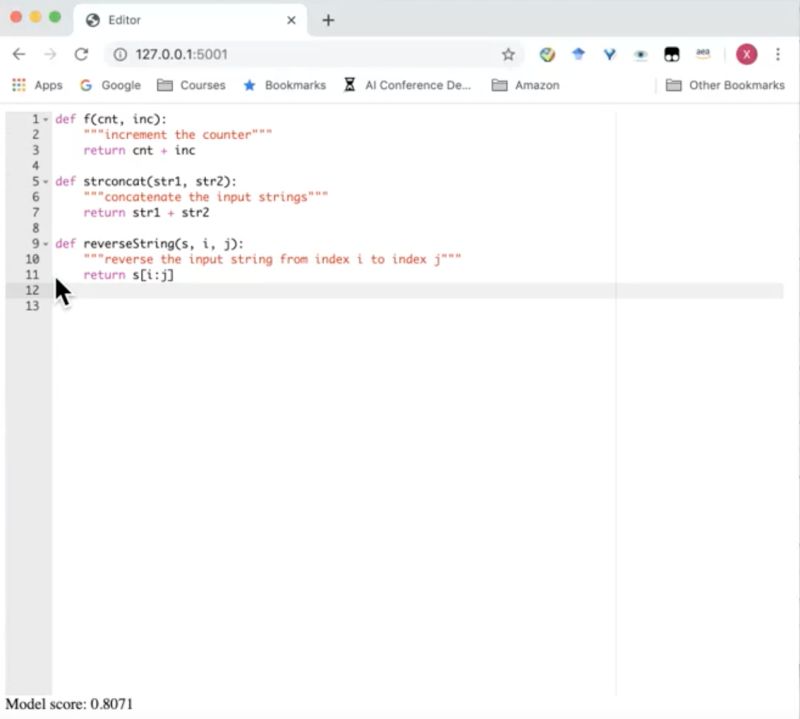The width and height of the screenshot is (800, 719).
Task: Click the line 'return s[i:j]'
Action: pos(129,275)
